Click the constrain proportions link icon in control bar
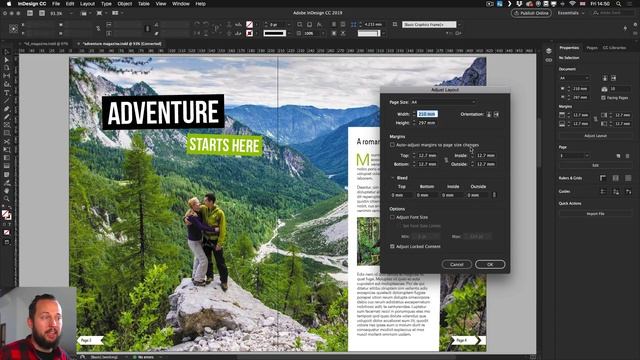The height and width of the screenshot is (360, 640). click(x=98, y=29)
